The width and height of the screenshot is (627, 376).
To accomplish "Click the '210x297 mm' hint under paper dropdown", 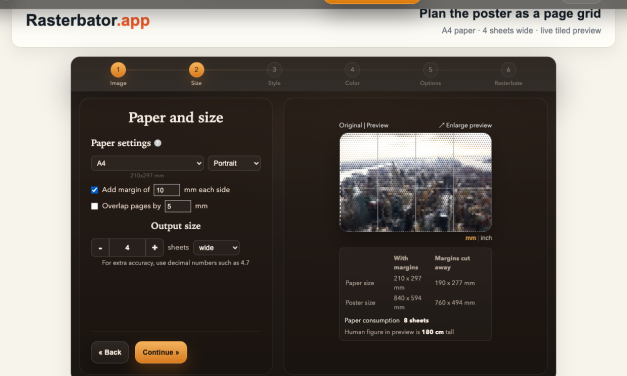I will (147, 176).
